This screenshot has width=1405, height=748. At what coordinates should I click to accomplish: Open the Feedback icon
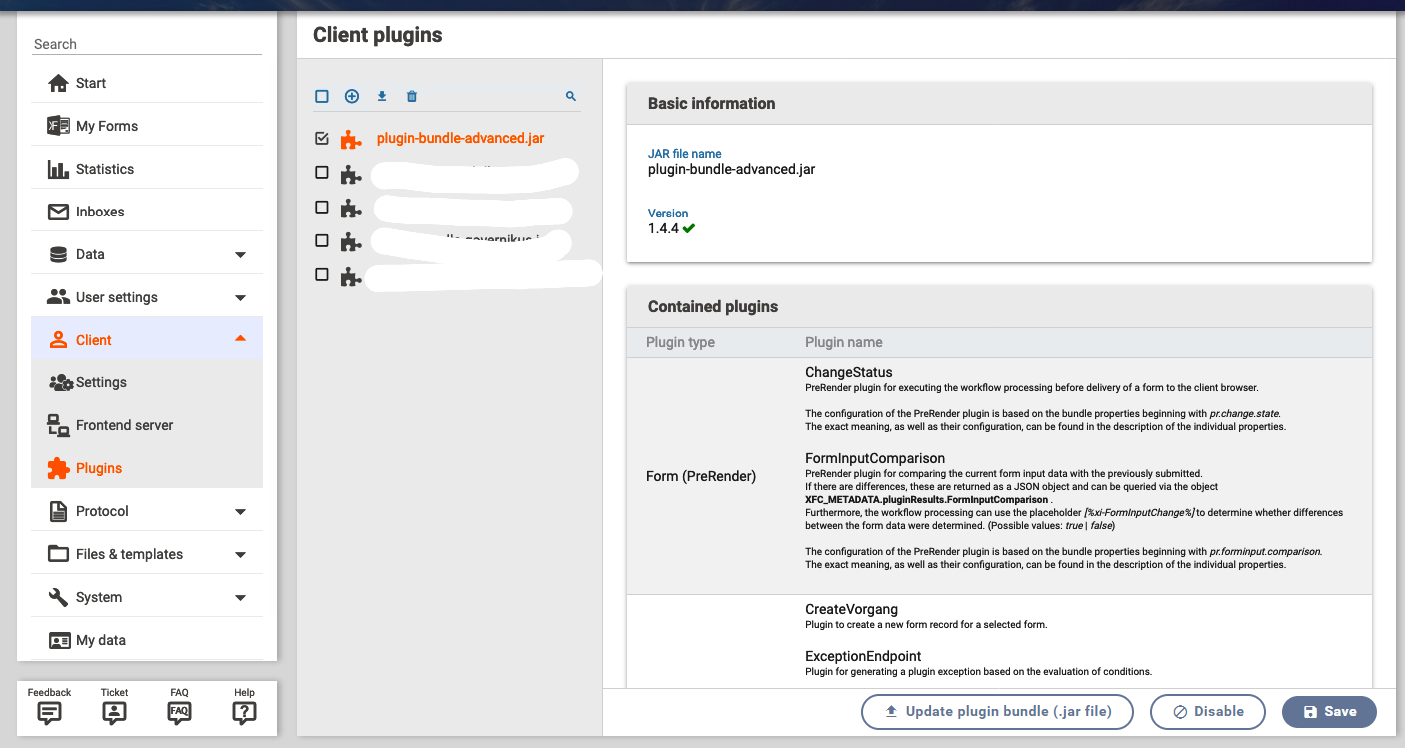coord(49,712)
